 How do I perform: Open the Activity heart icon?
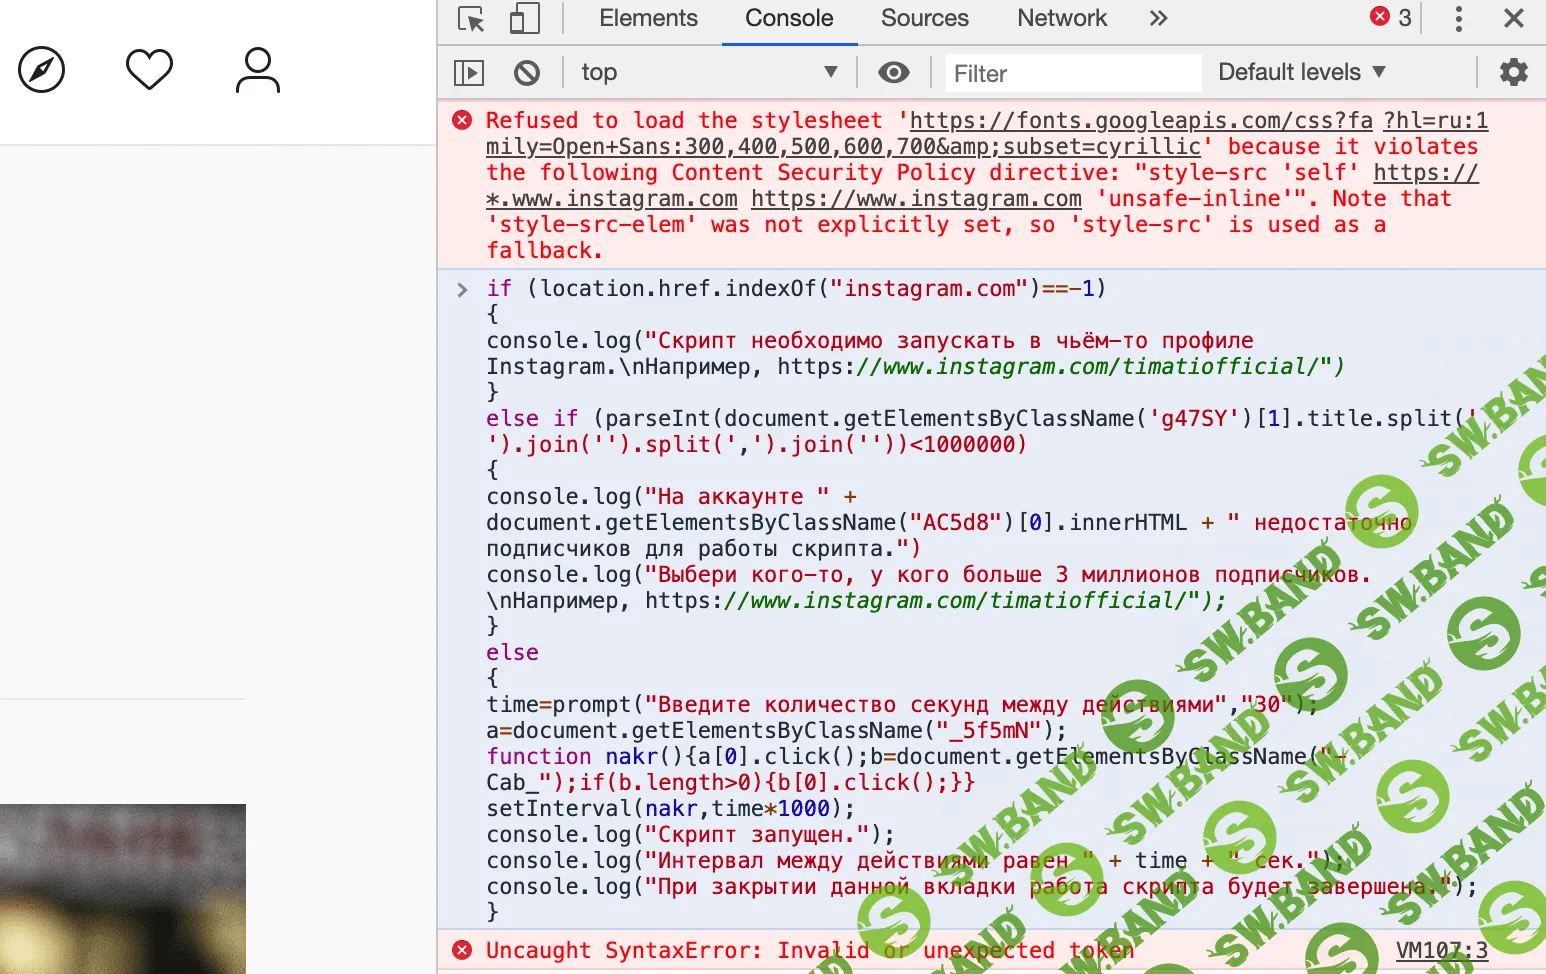[x=149, y=70]
